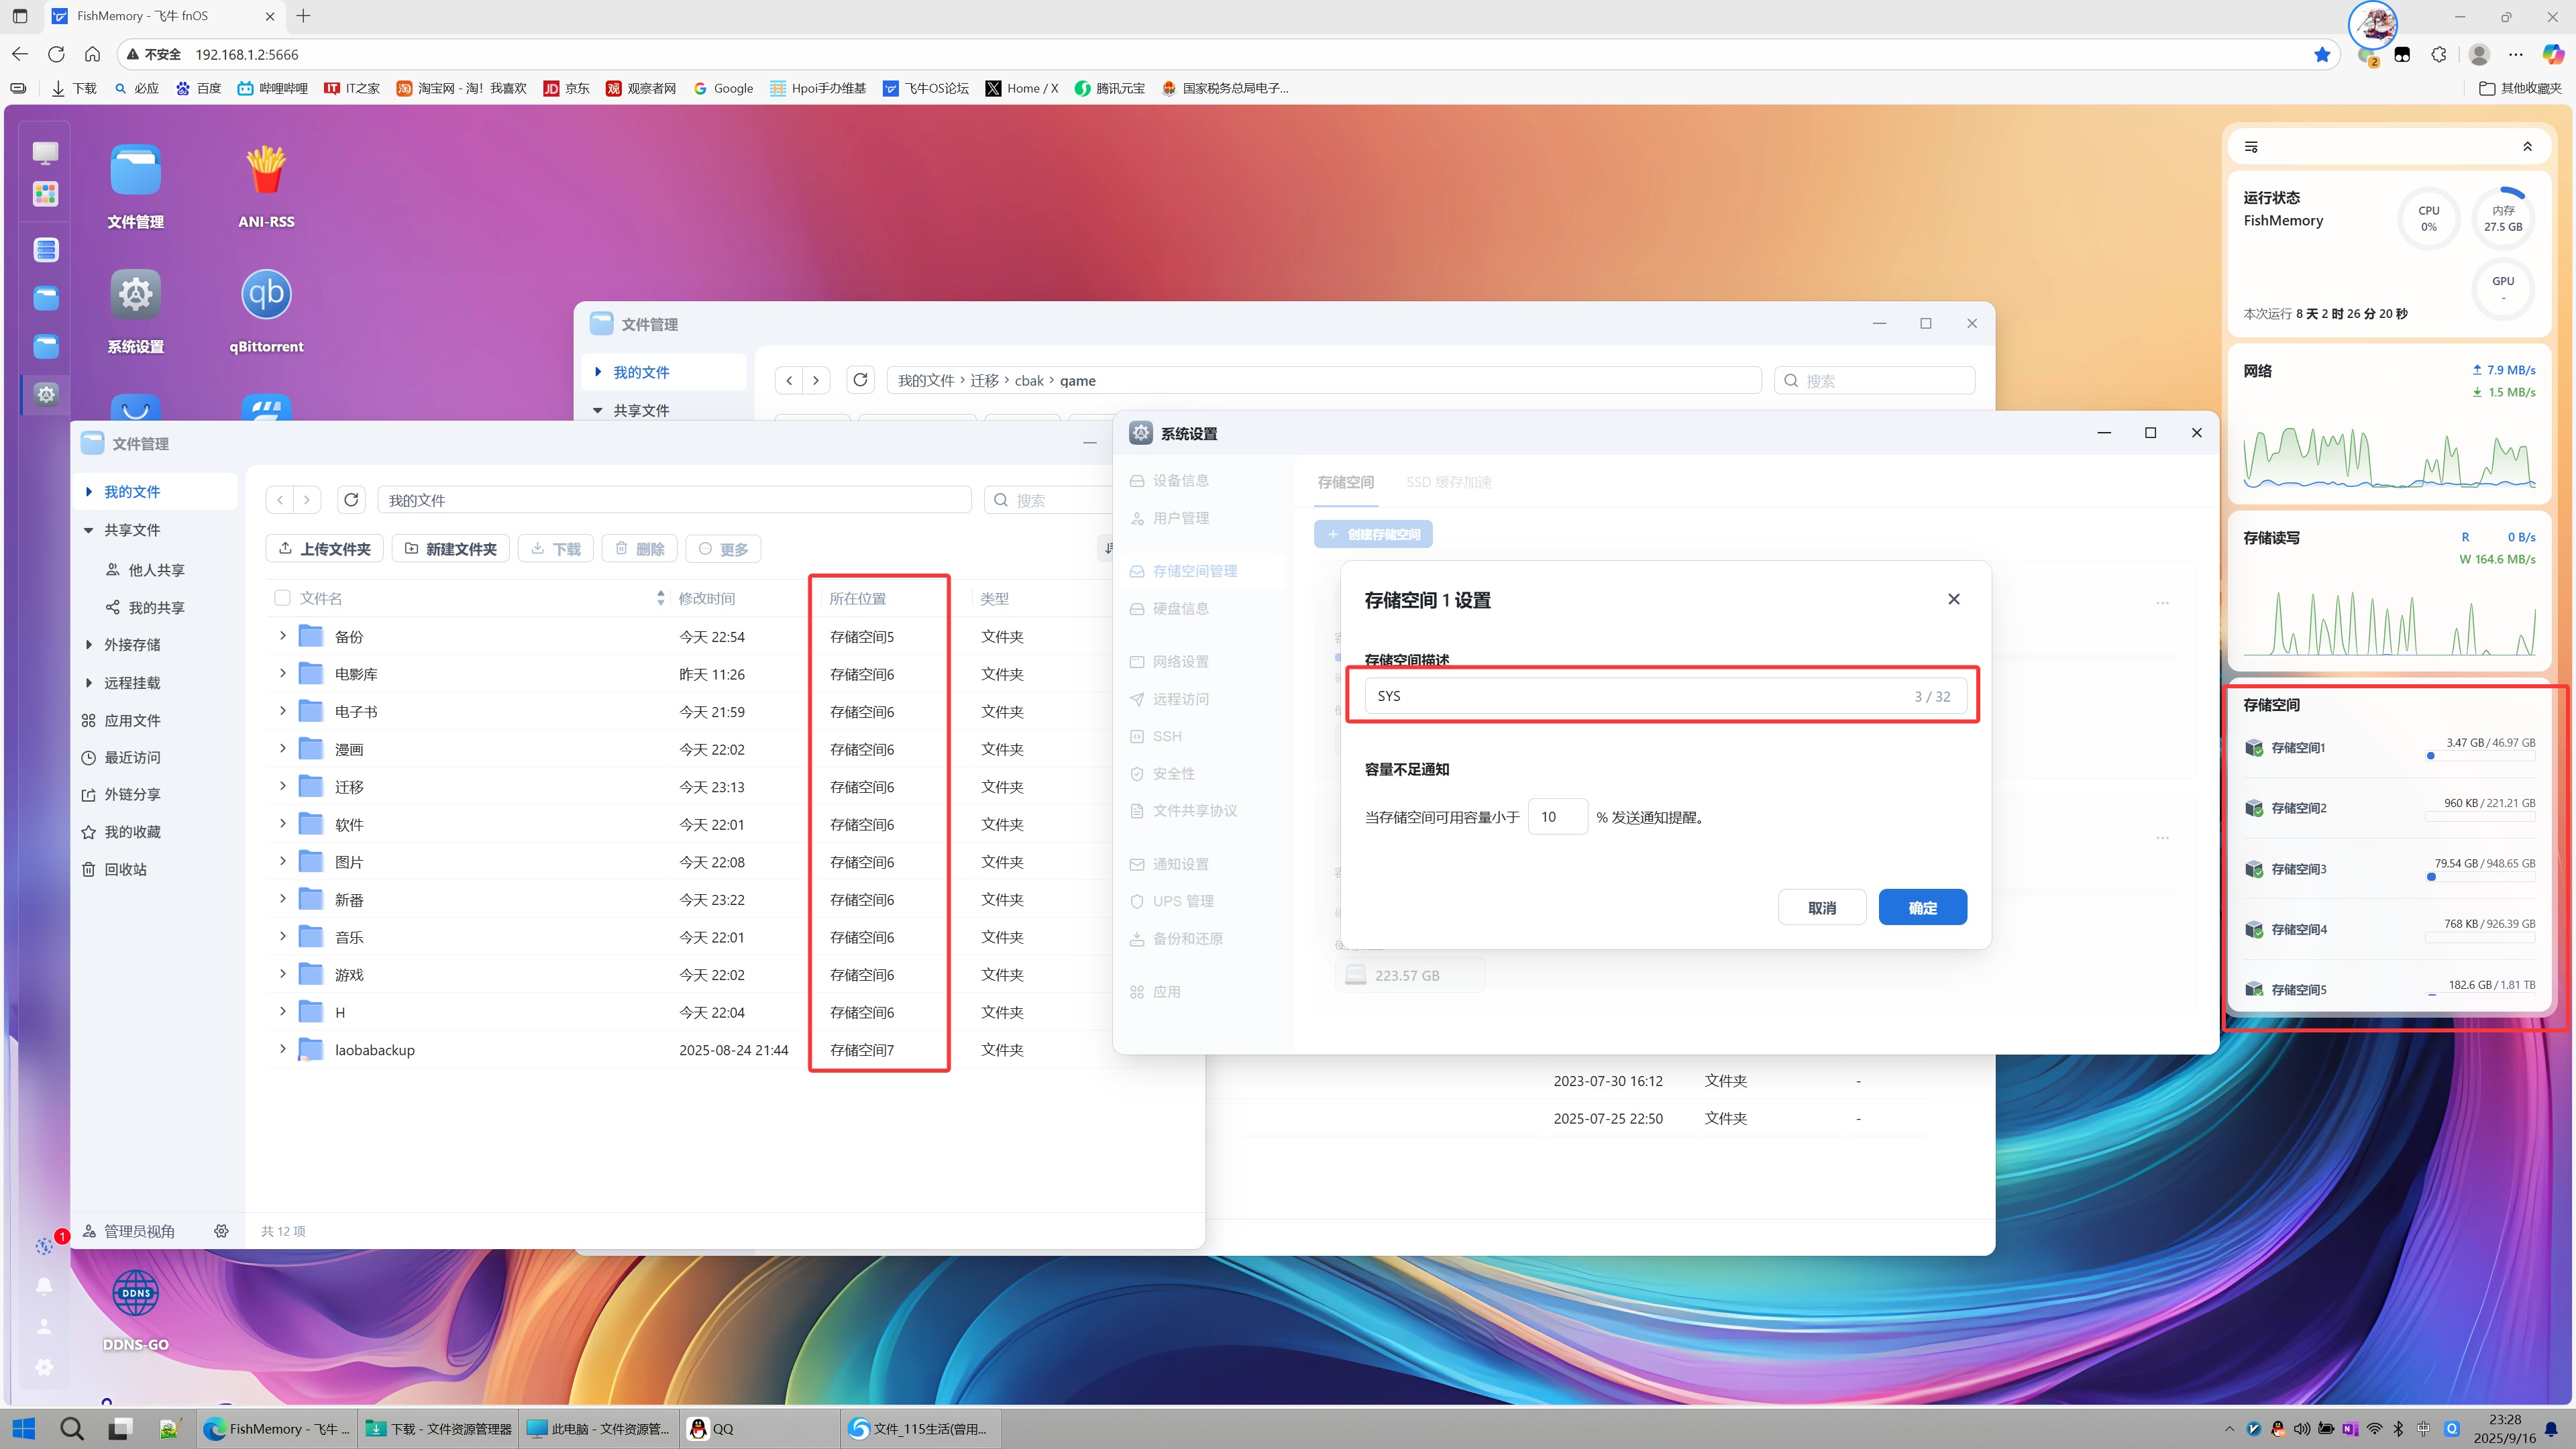
Task: Open QQ from the Windows taskbar
Action: [x=712, y=1429]
